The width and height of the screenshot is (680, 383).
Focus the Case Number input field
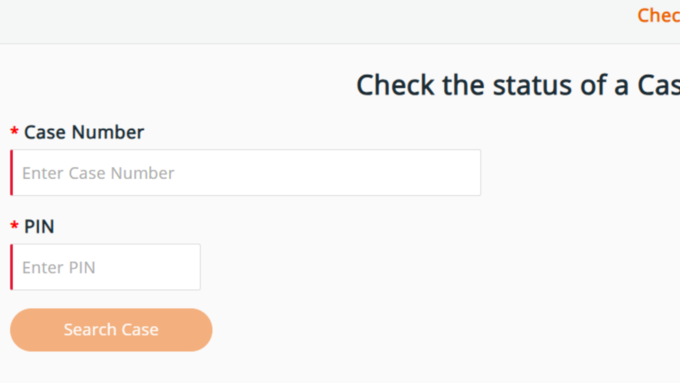[245, 173]
